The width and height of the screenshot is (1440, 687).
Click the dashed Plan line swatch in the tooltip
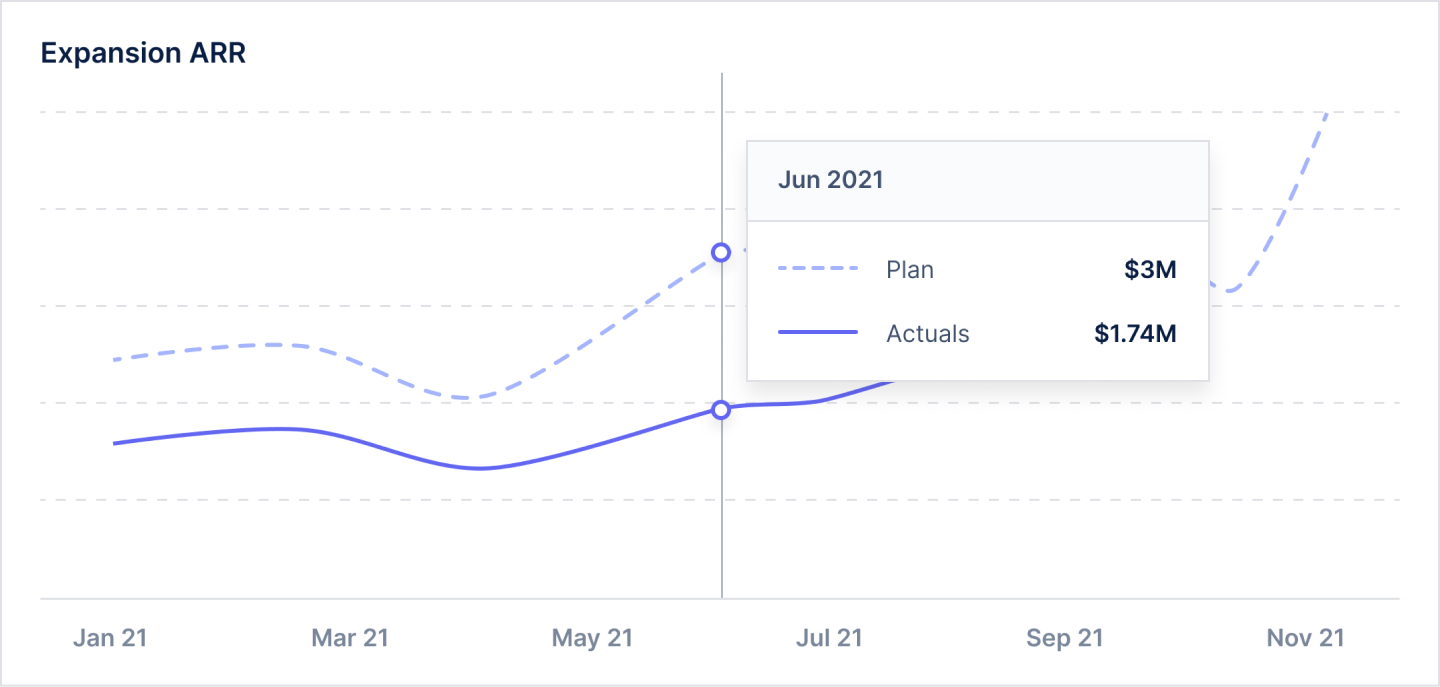(817, 270)
